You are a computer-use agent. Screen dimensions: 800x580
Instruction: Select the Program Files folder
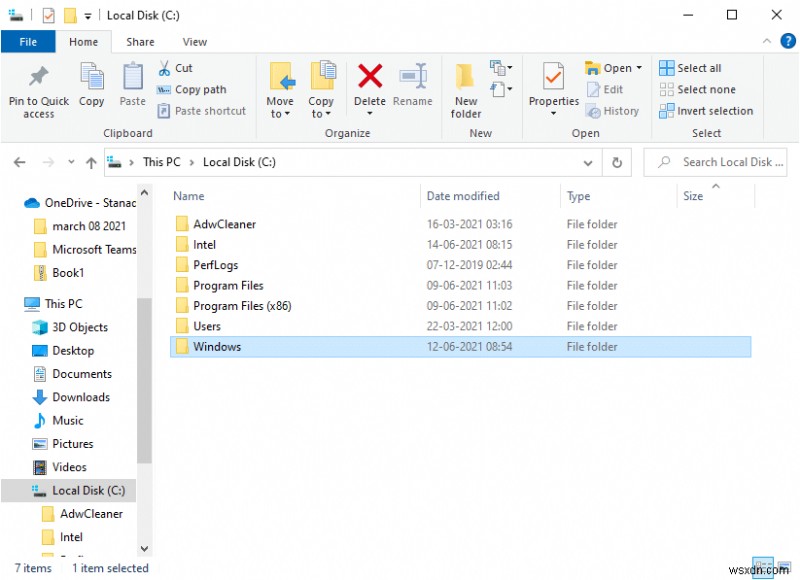click(x=219, y=286)
